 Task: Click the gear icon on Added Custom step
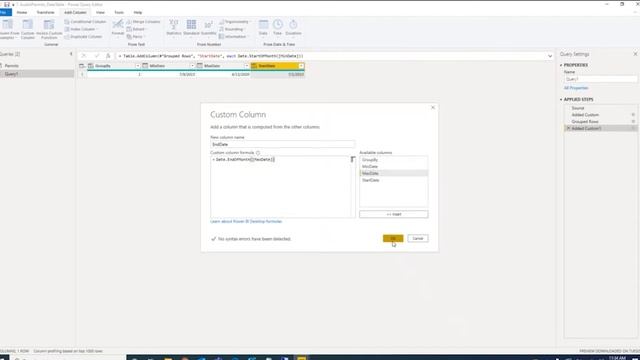pos(633,115)
